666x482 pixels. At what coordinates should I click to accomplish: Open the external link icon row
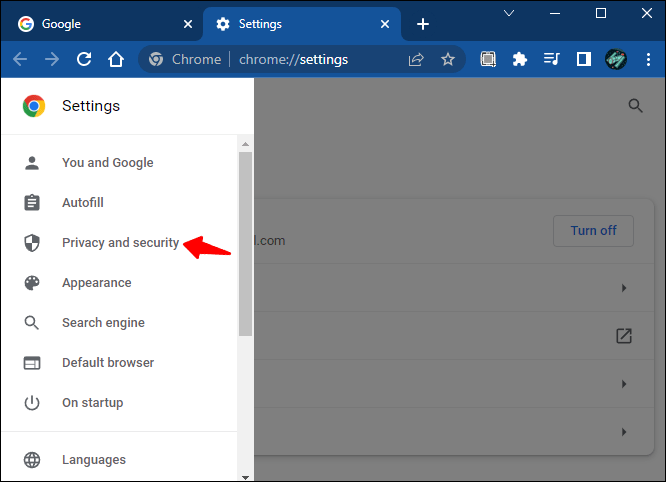(x=454, y=335)
